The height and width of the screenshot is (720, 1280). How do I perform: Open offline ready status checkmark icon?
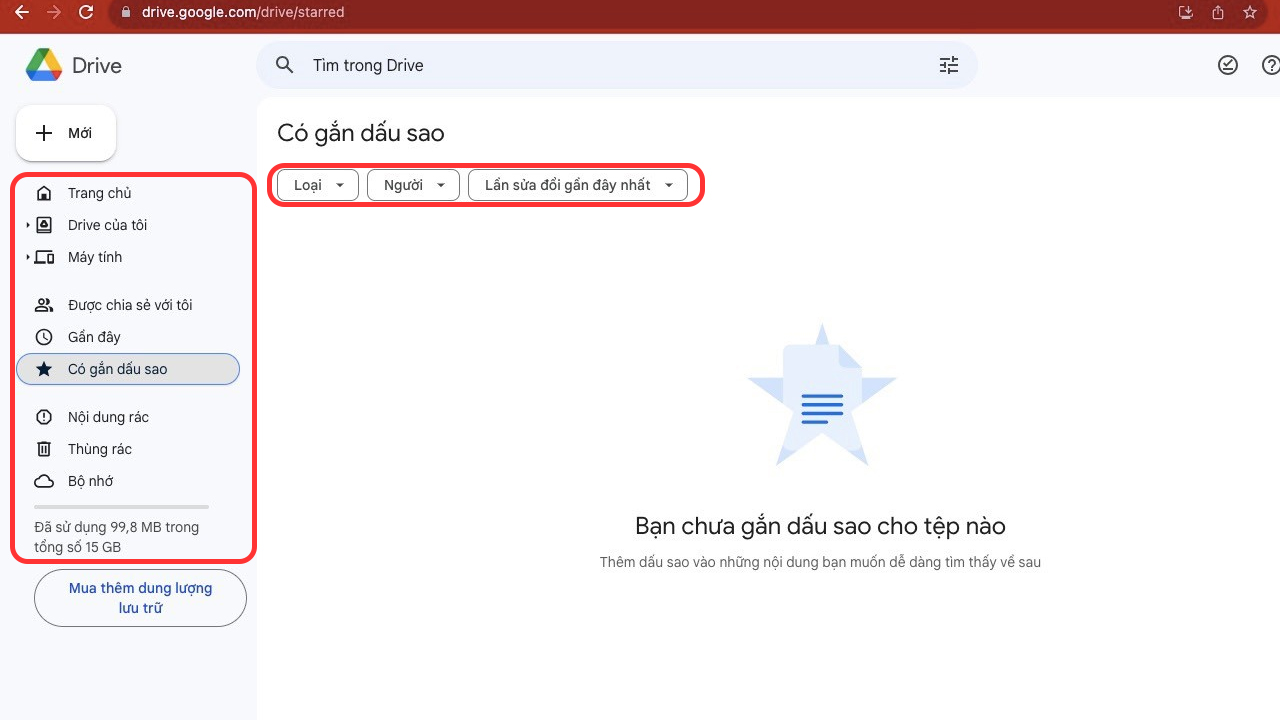1227,65
